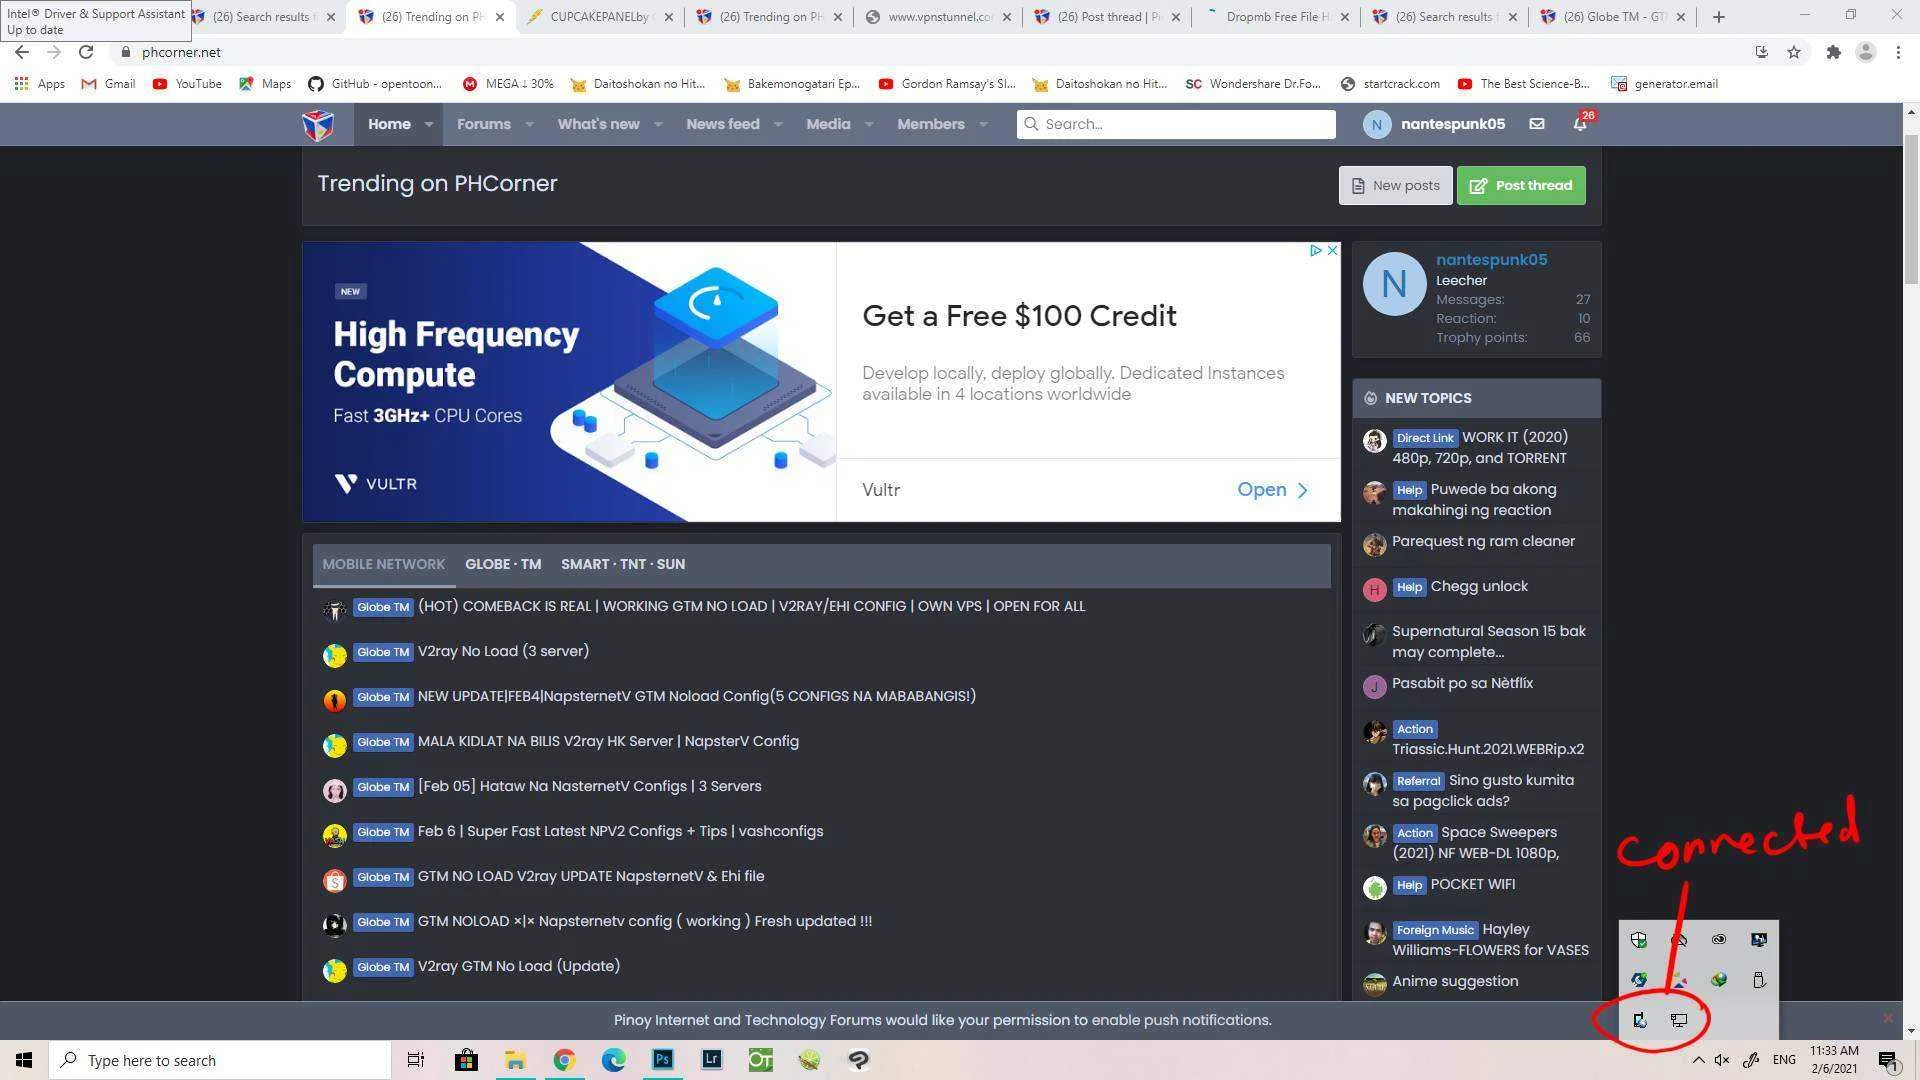Open Task View on the taskbar
The image size is (1920, 1080).
coord(416,1060)
